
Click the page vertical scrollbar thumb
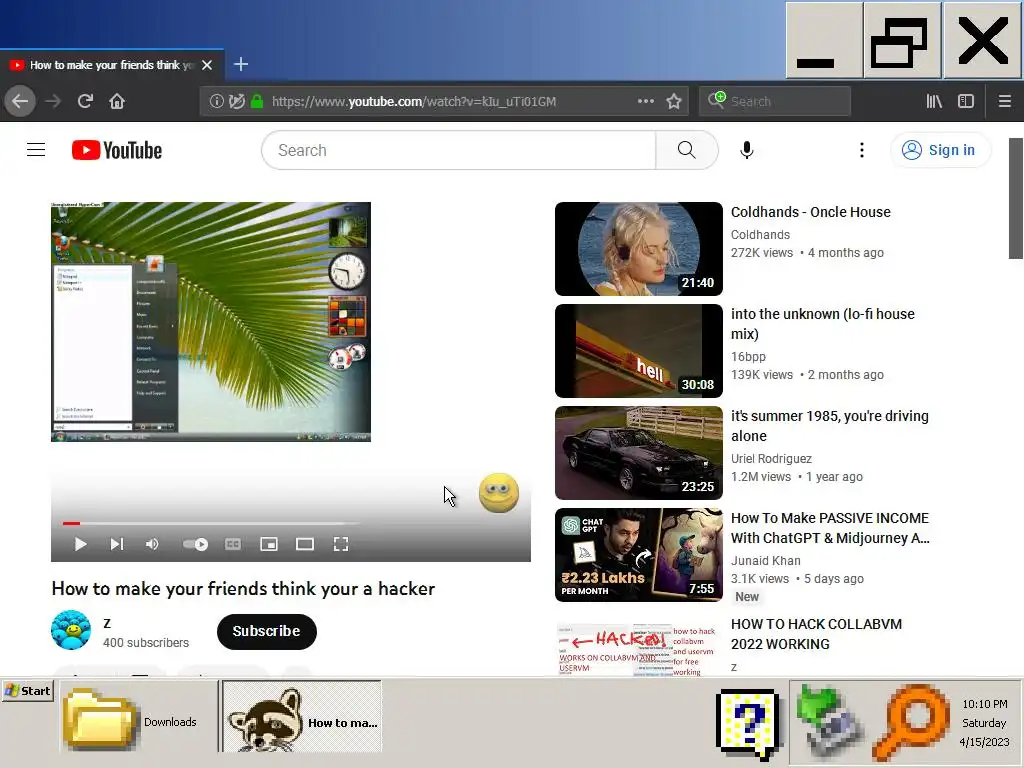click(x=1016, y=199)
